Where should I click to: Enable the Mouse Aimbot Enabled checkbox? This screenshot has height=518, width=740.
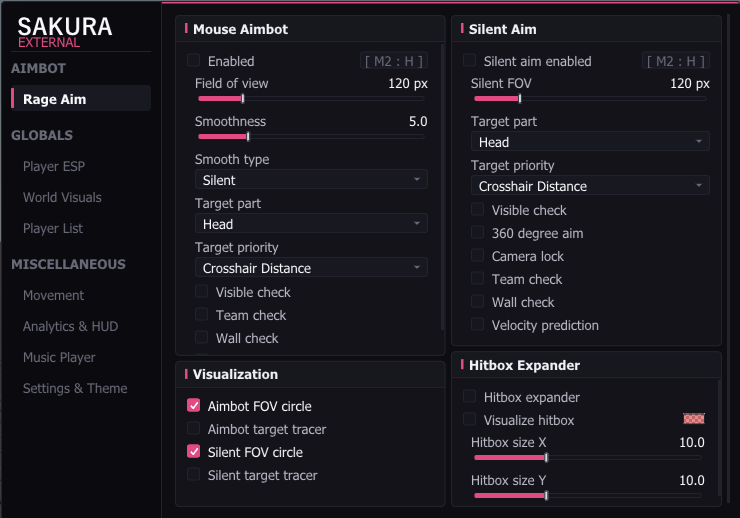click(193, 60)
